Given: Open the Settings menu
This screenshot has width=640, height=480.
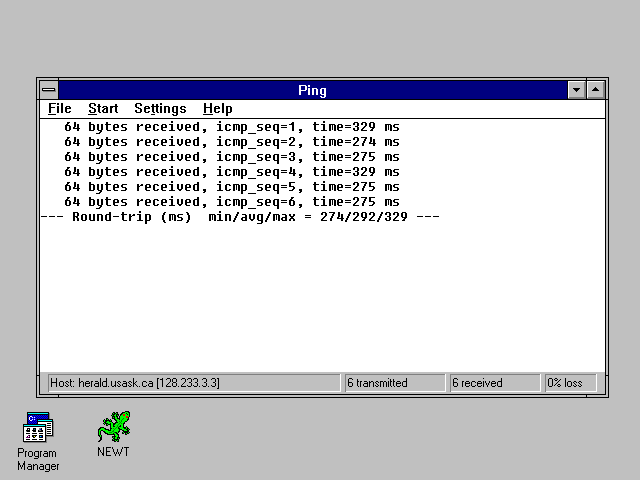Looking at the screenshot, I should coord(160,108).
